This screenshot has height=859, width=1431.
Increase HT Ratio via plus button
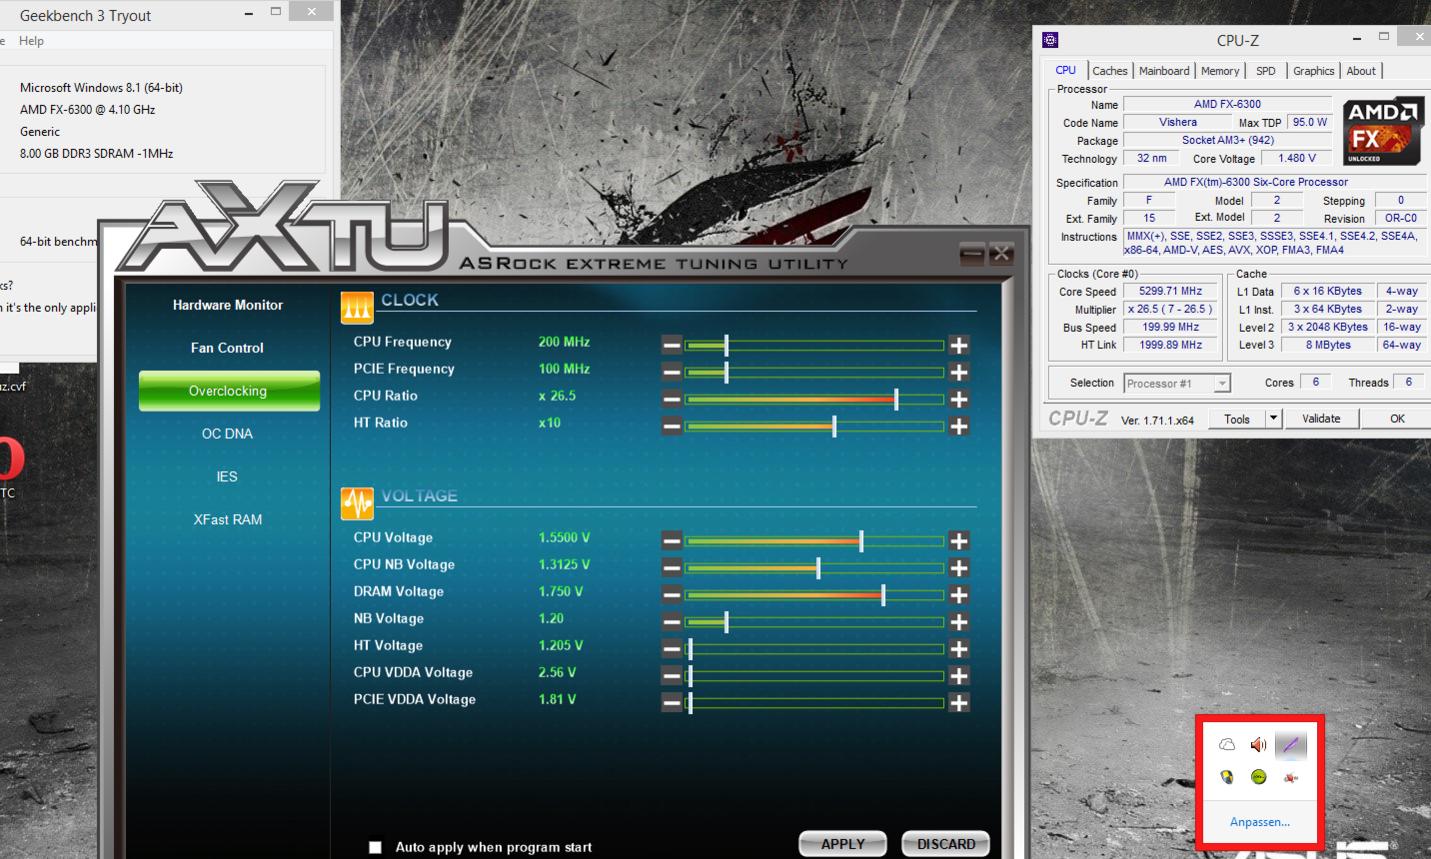959,426
